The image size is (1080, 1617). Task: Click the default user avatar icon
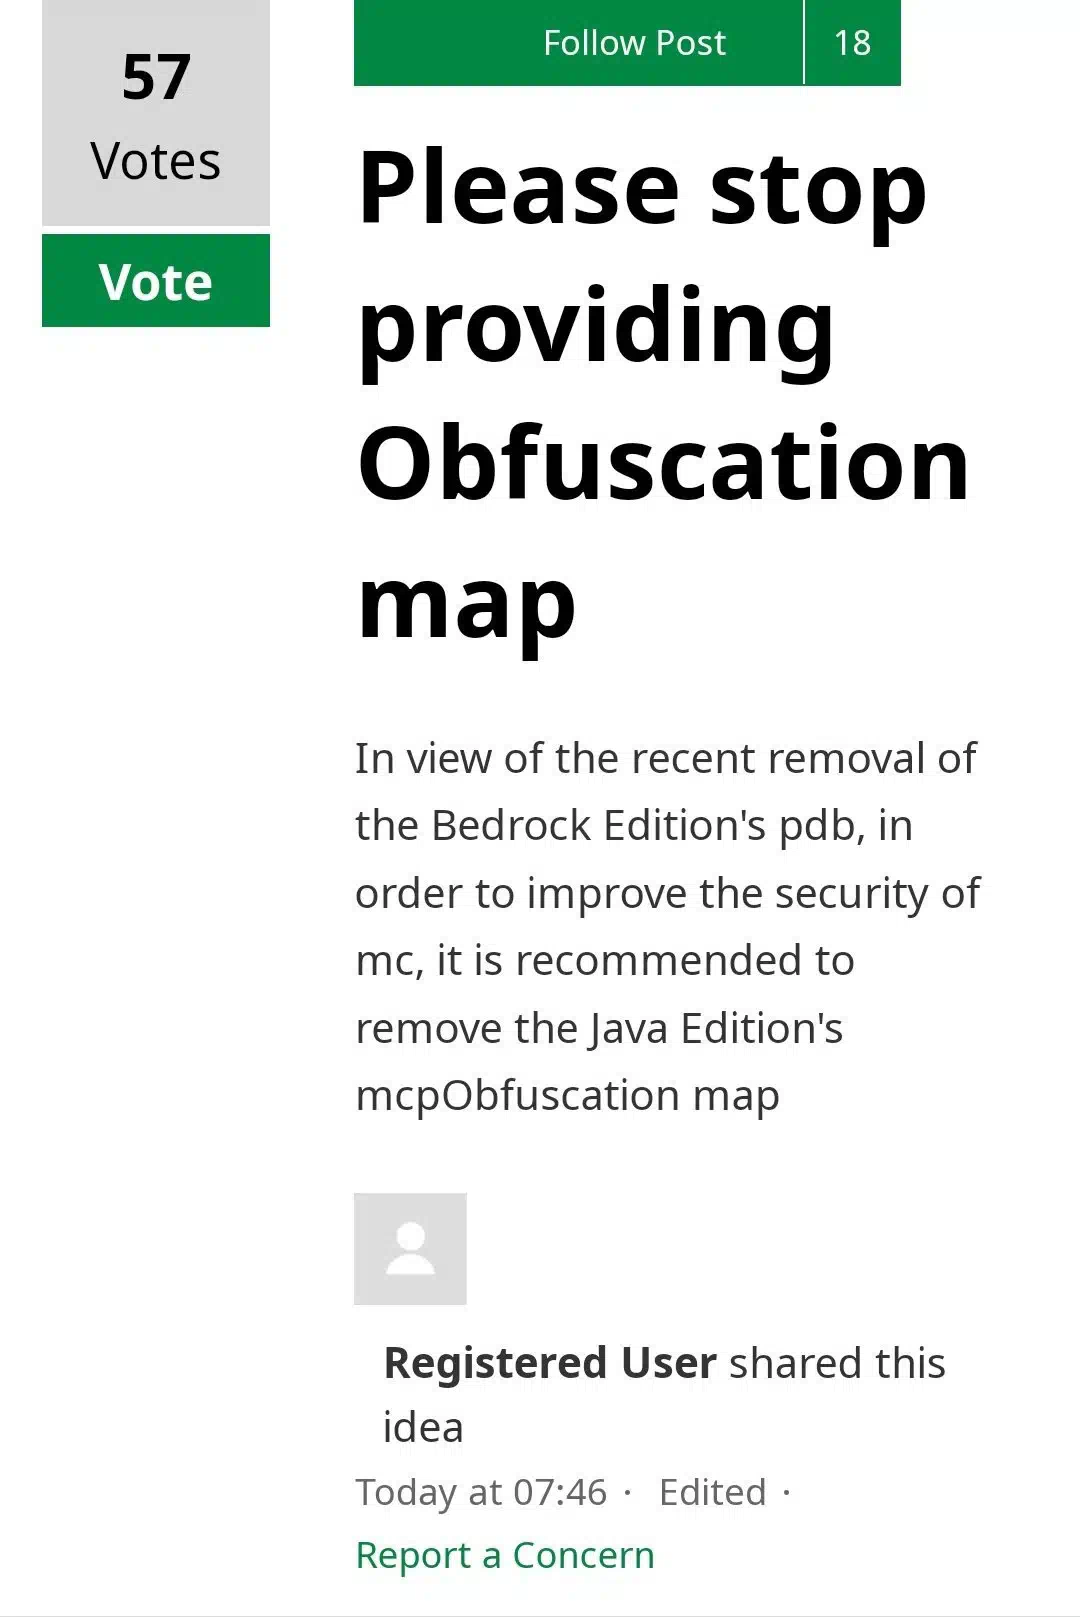(410, 1249)
